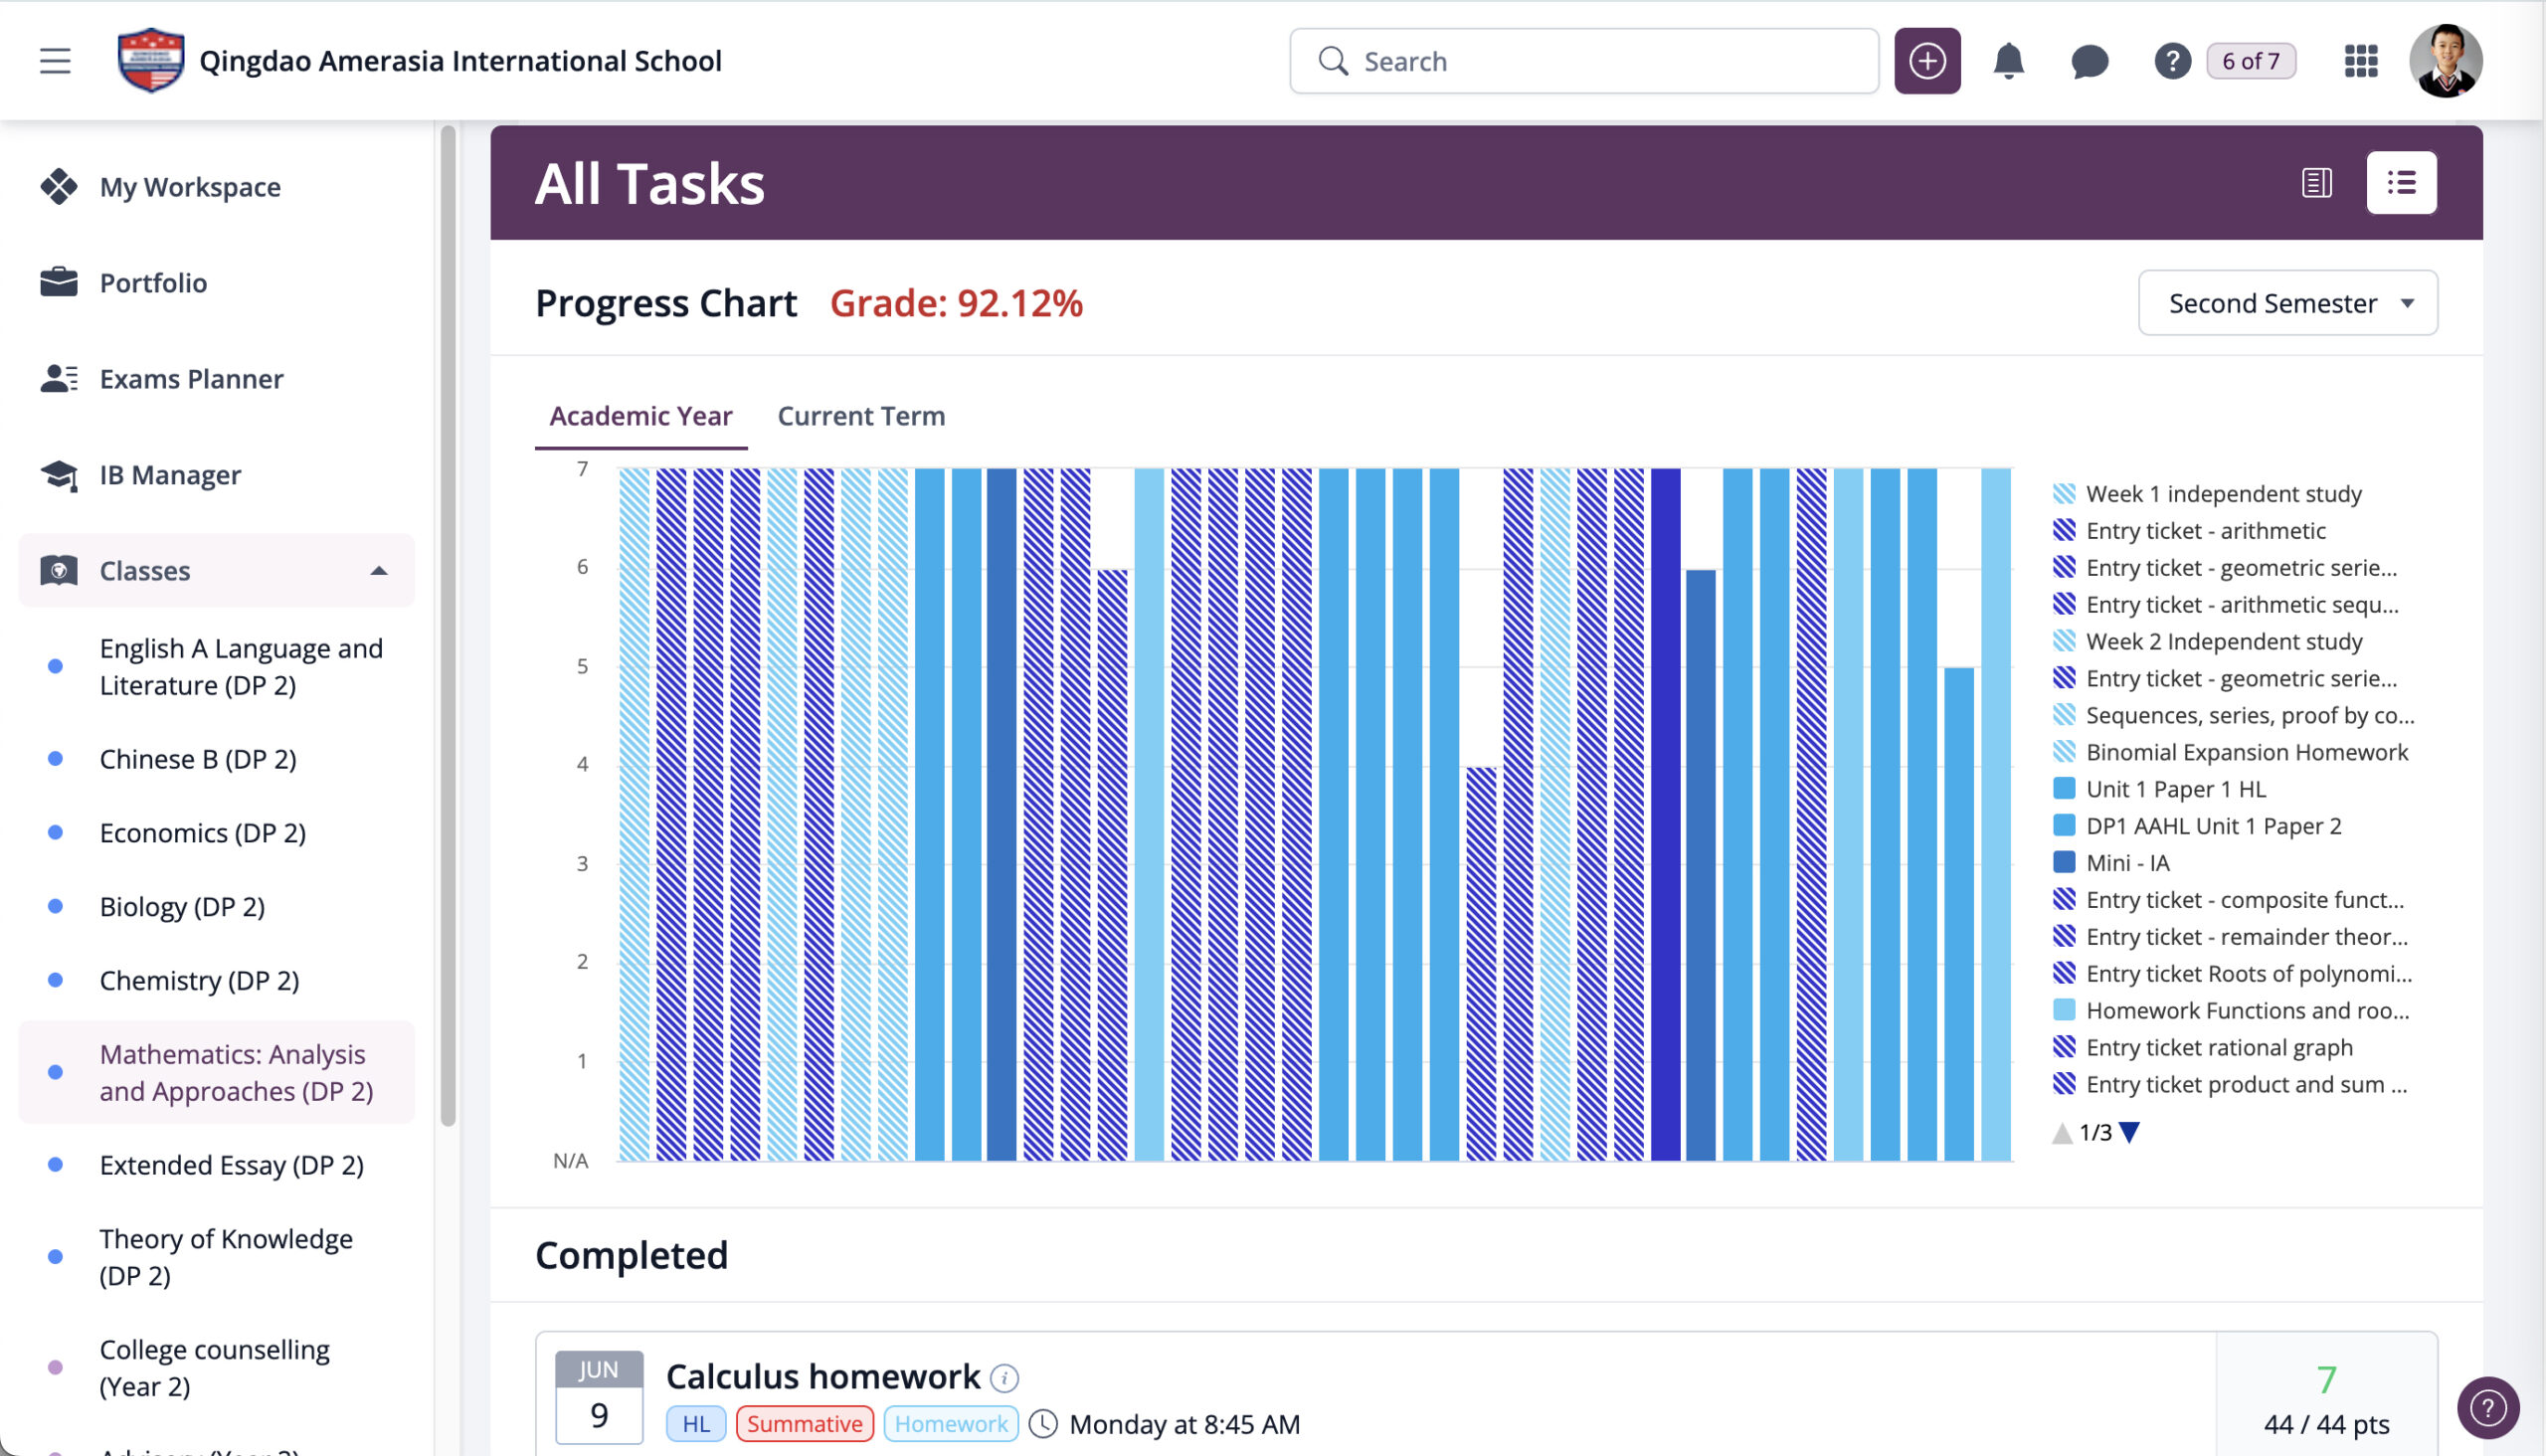
Task: Switch to detailed card view icon
Action: pyautogui.click(x=2316, y=183)
